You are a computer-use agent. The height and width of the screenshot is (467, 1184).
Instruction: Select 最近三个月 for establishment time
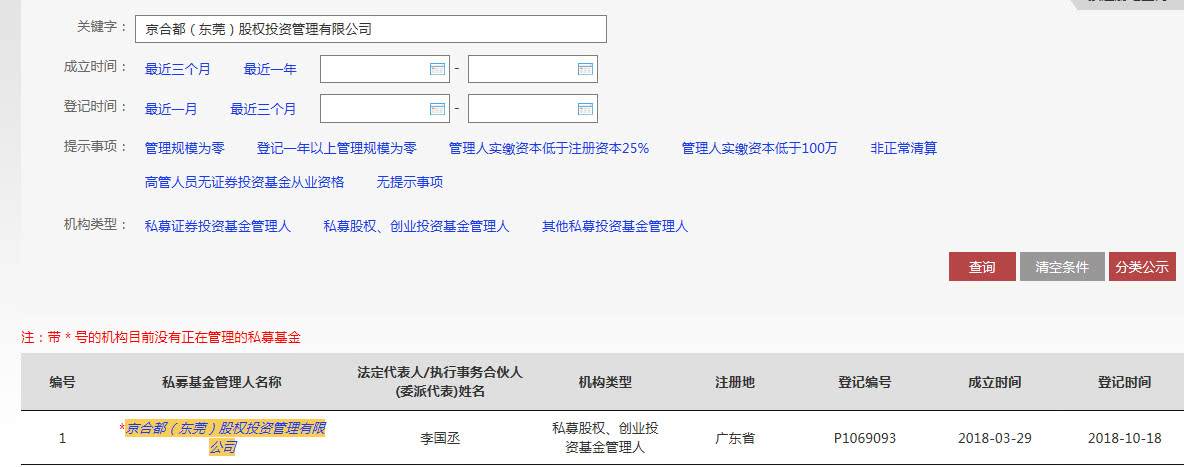pyautogui.click(x=178, y=69)
